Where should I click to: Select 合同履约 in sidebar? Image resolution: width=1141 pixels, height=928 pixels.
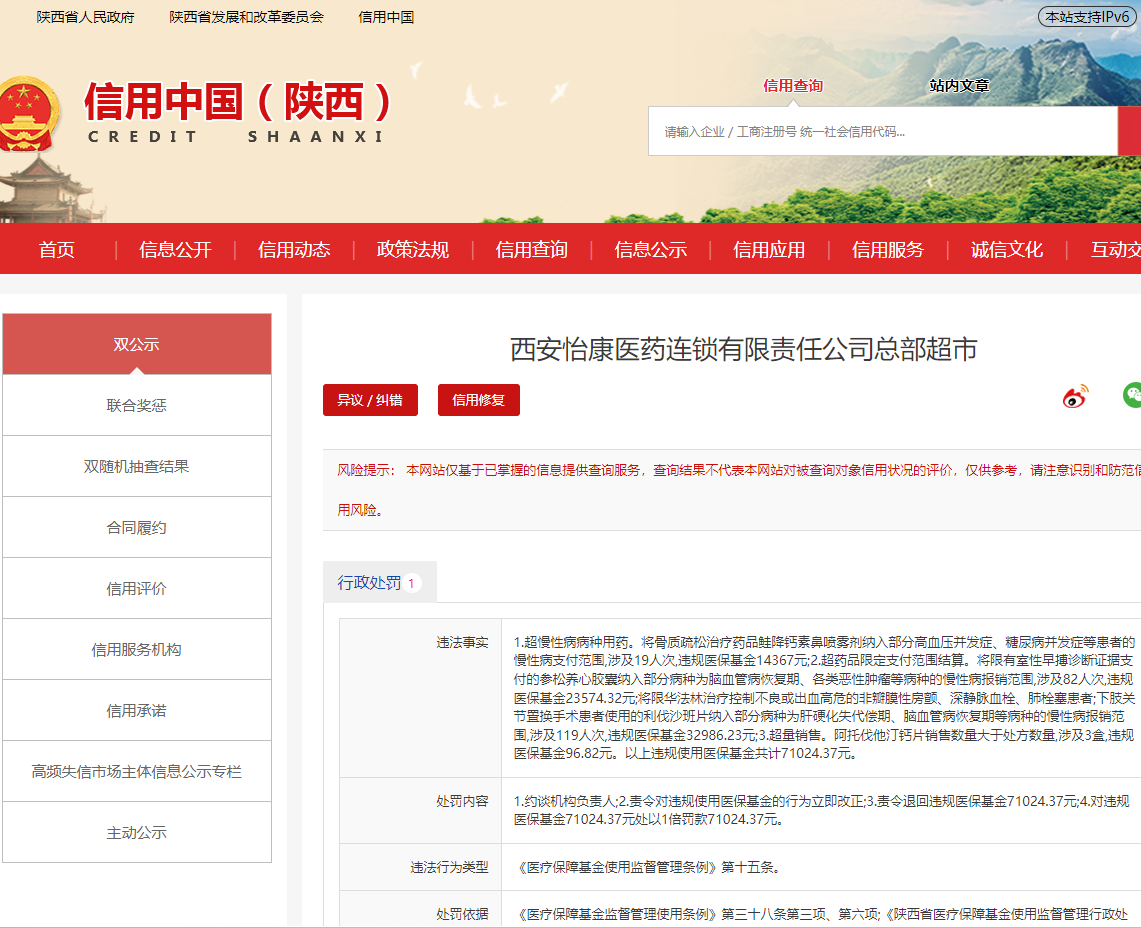pos(137,528)
